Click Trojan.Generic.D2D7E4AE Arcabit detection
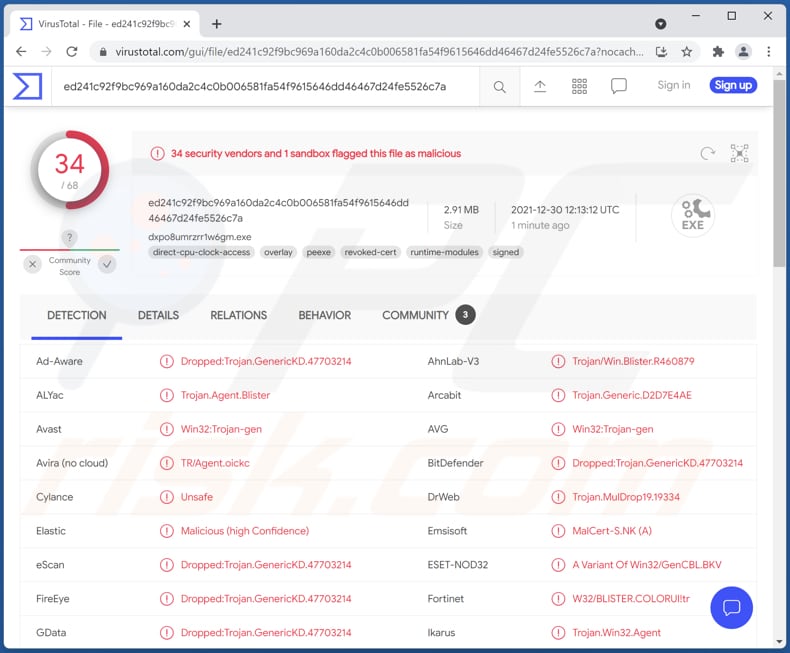The image size is (790, 653). tap(632, 396)
